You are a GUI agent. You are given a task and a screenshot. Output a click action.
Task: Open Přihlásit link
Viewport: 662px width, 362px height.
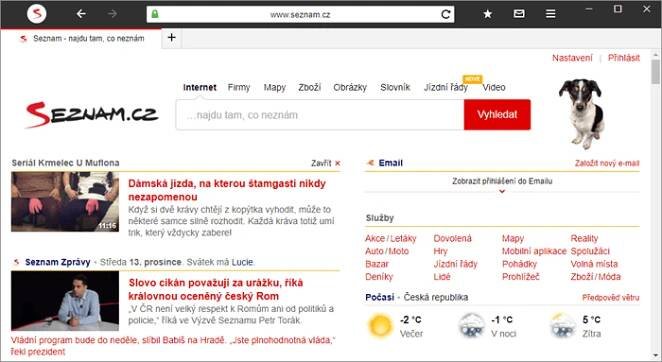point(624,58)
